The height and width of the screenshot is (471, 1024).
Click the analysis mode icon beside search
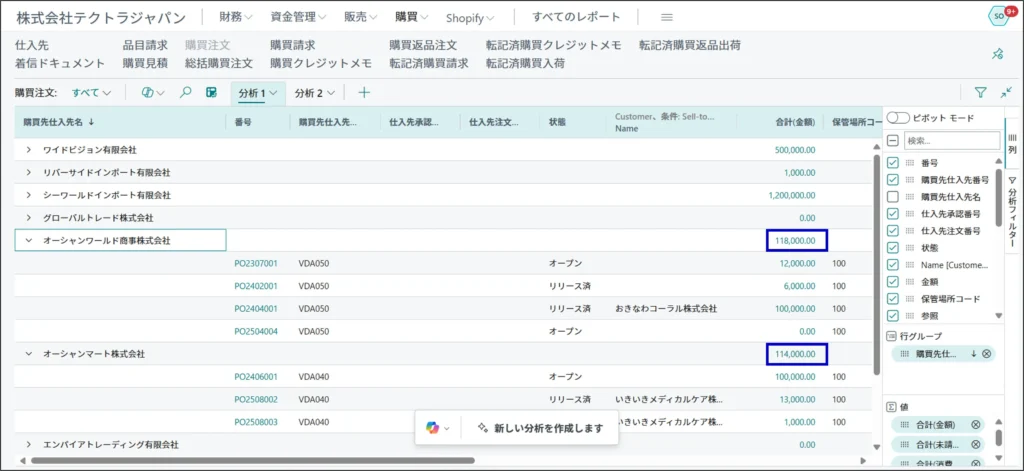point(211,92)
